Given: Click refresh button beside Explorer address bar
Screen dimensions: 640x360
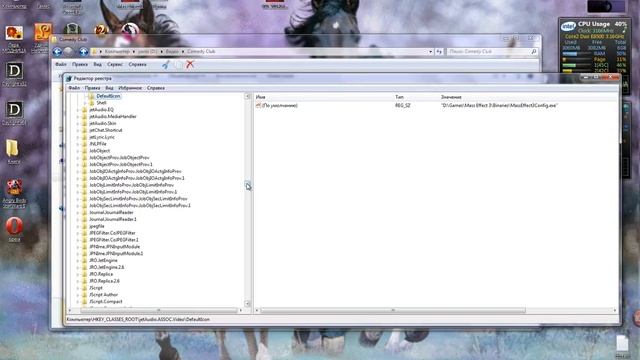Looking at the screenshot, I should (439, 52).
